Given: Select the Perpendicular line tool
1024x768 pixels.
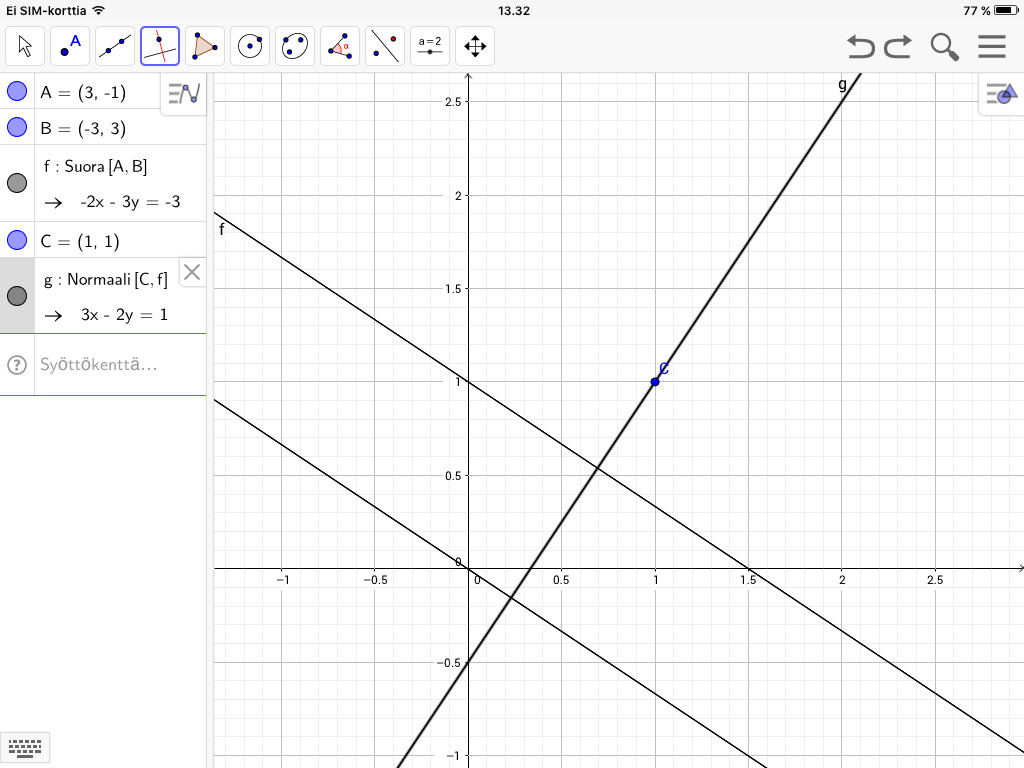Looking at the screenshot, I should pos(160,45).
